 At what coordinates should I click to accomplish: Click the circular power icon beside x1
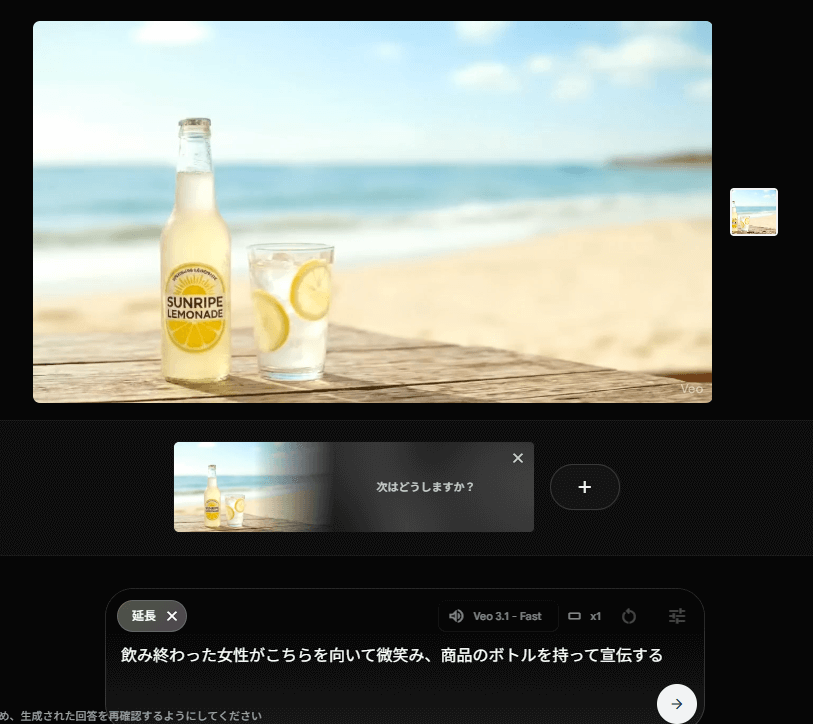coord(629,616)
